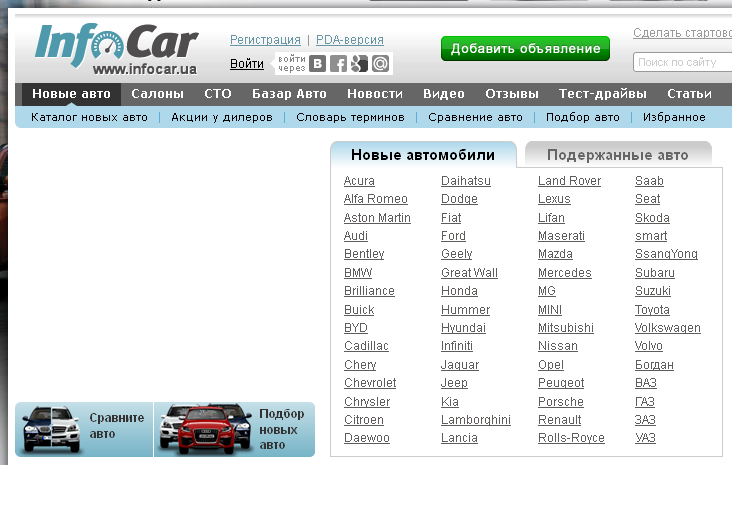Open the Mercedes brand link
The height and width of the screenshot is (512, 732).
pos(564,273)
